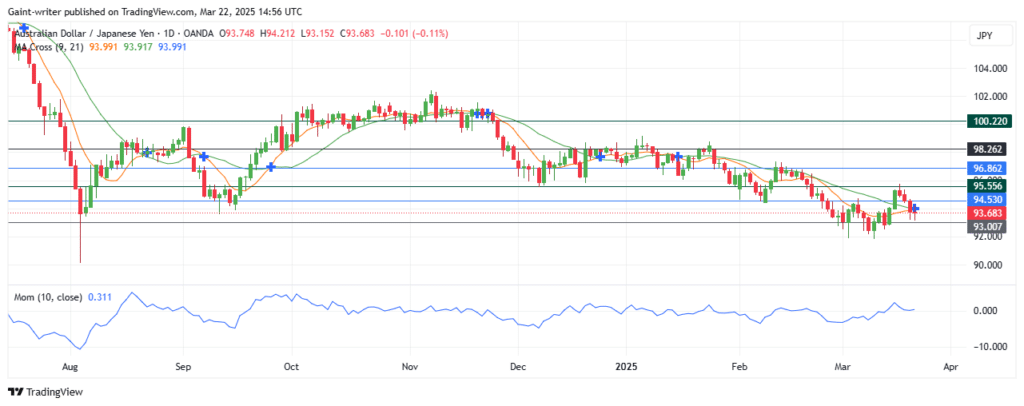This screenshot has width=1024, height=406.
Task: Click the Oct label on time axis
Action: 292,367
